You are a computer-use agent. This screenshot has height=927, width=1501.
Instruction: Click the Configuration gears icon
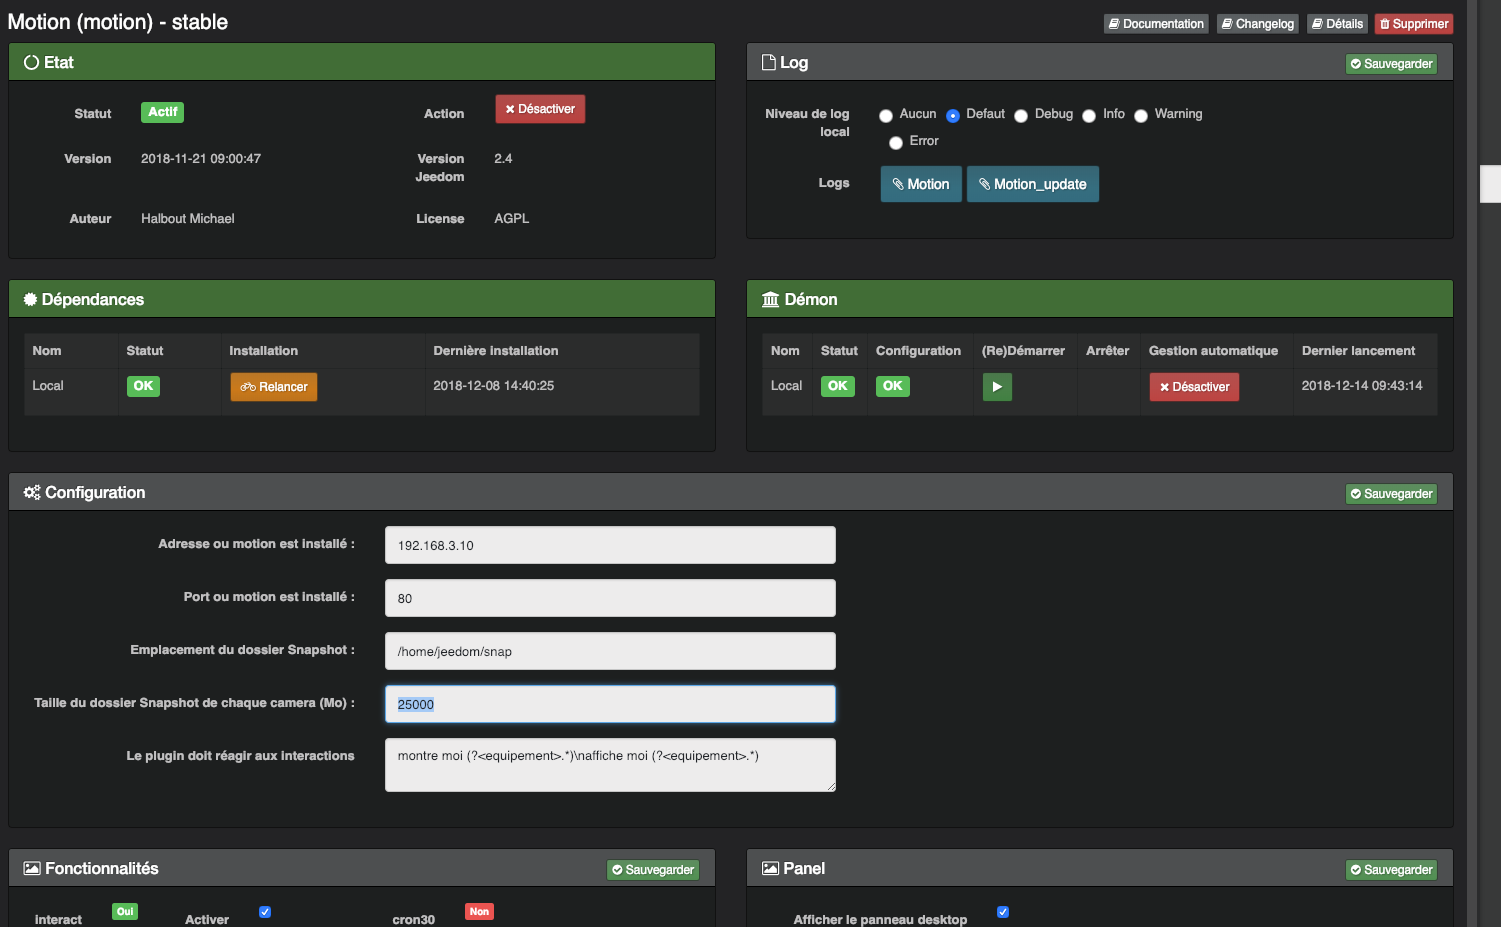[32, 492]
